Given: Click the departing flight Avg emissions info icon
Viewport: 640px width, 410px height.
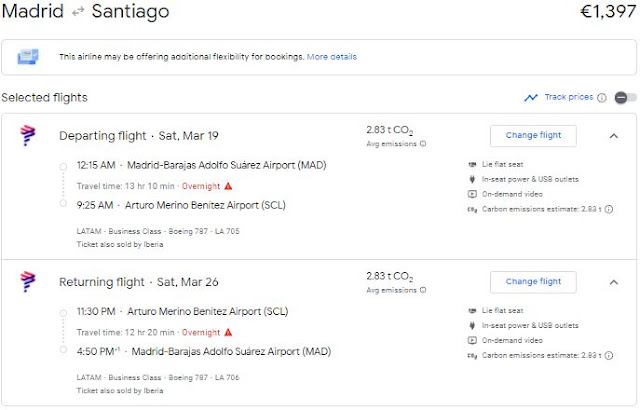Looking at the screenshot, I should 423,144.
